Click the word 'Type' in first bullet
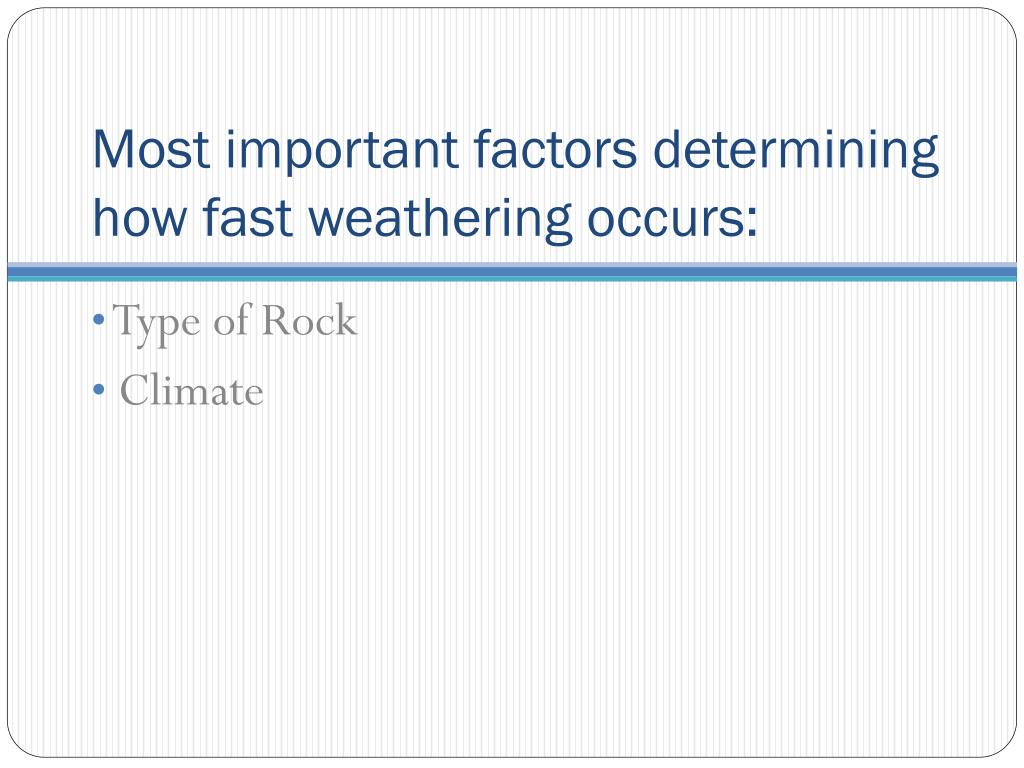Viewport: 1024px width, 768px height. pos(156,323)
